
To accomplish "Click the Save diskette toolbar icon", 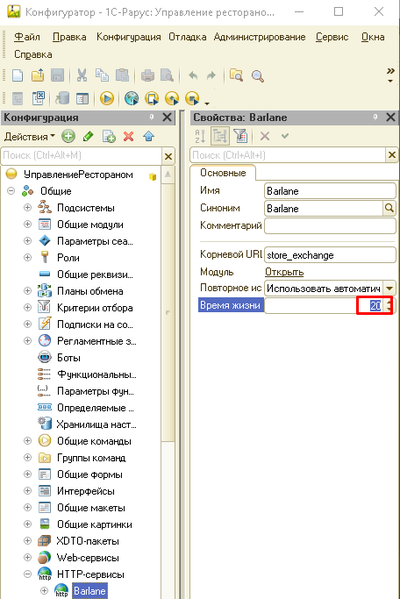I will coord(57,76).
